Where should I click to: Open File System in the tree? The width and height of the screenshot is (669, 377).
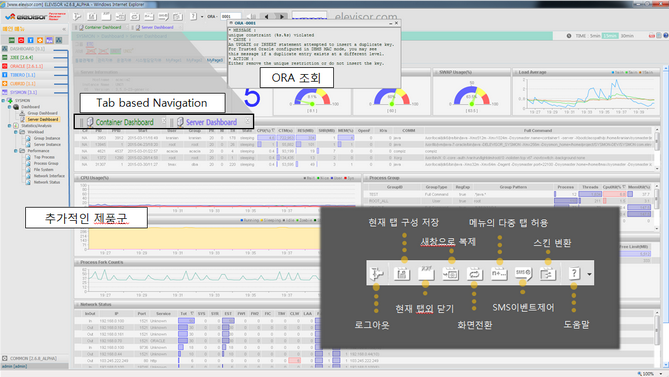pos(44,170)
